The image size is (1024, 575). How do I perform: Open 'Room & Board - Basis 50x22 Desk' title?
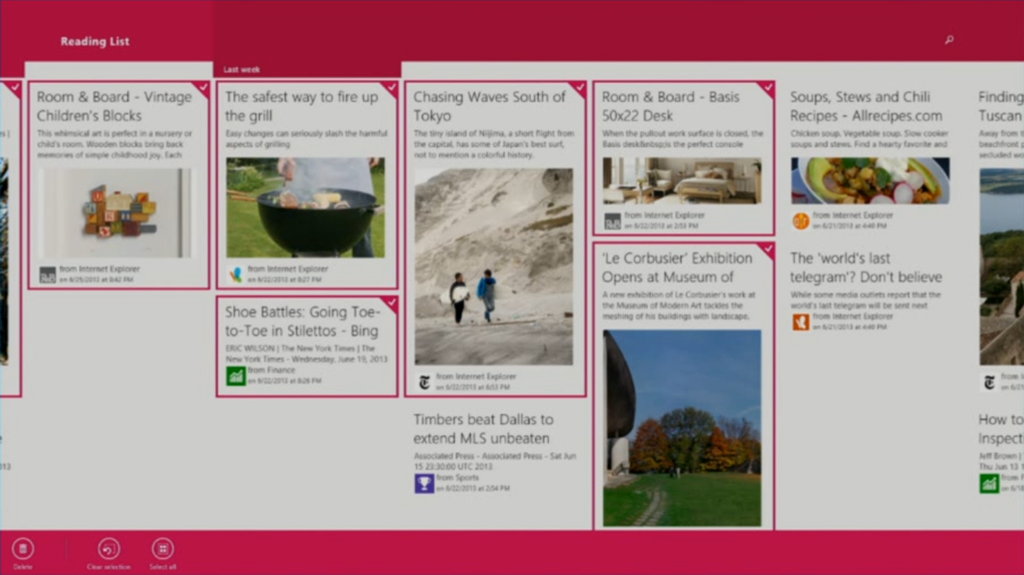point(671,106)
